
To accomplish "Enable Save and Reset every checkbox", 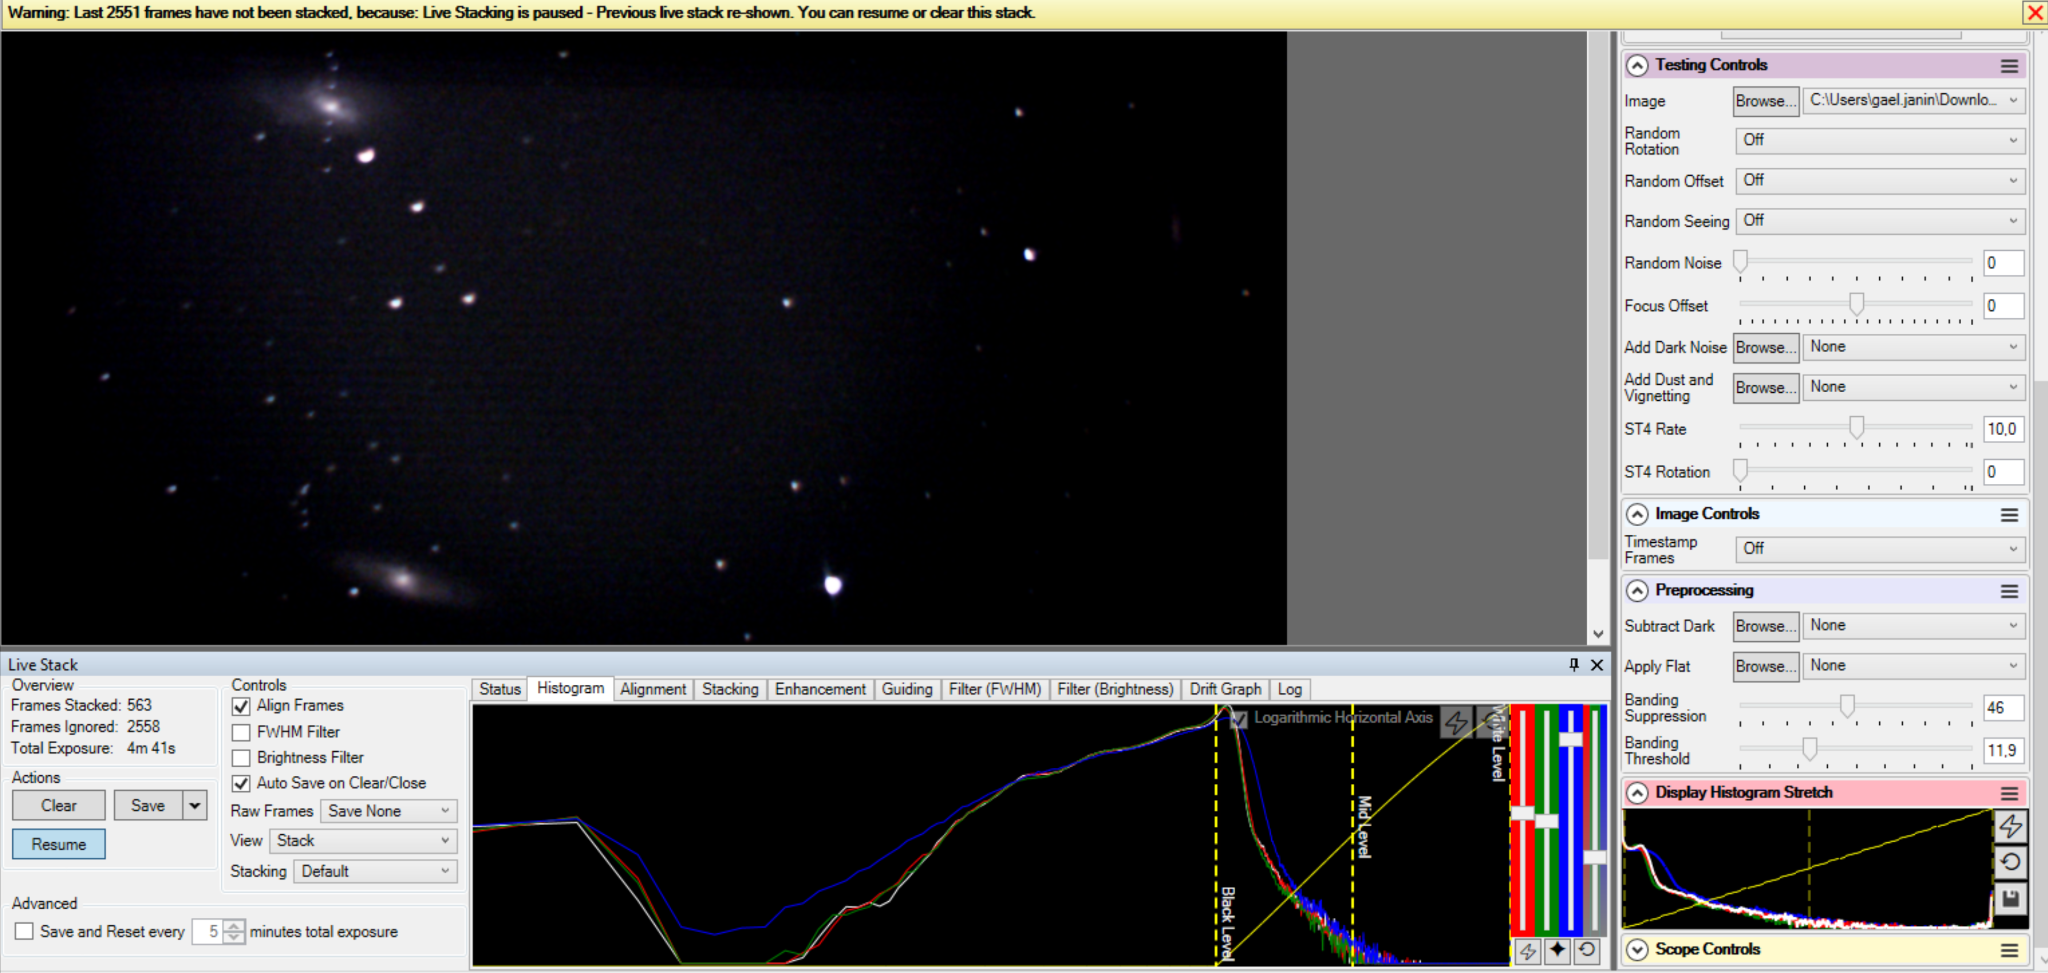I will [x=24, y=931].
